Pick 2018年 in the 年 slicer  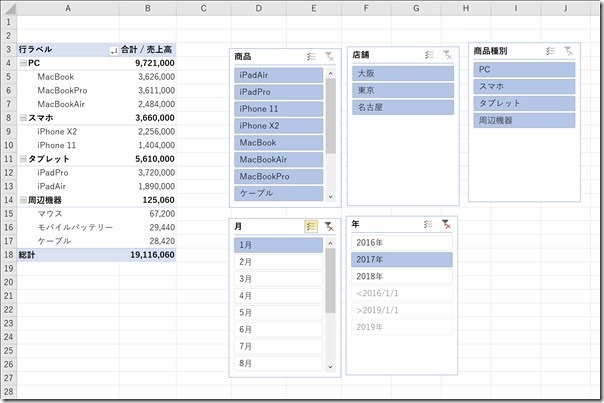(x=402, y=277)
